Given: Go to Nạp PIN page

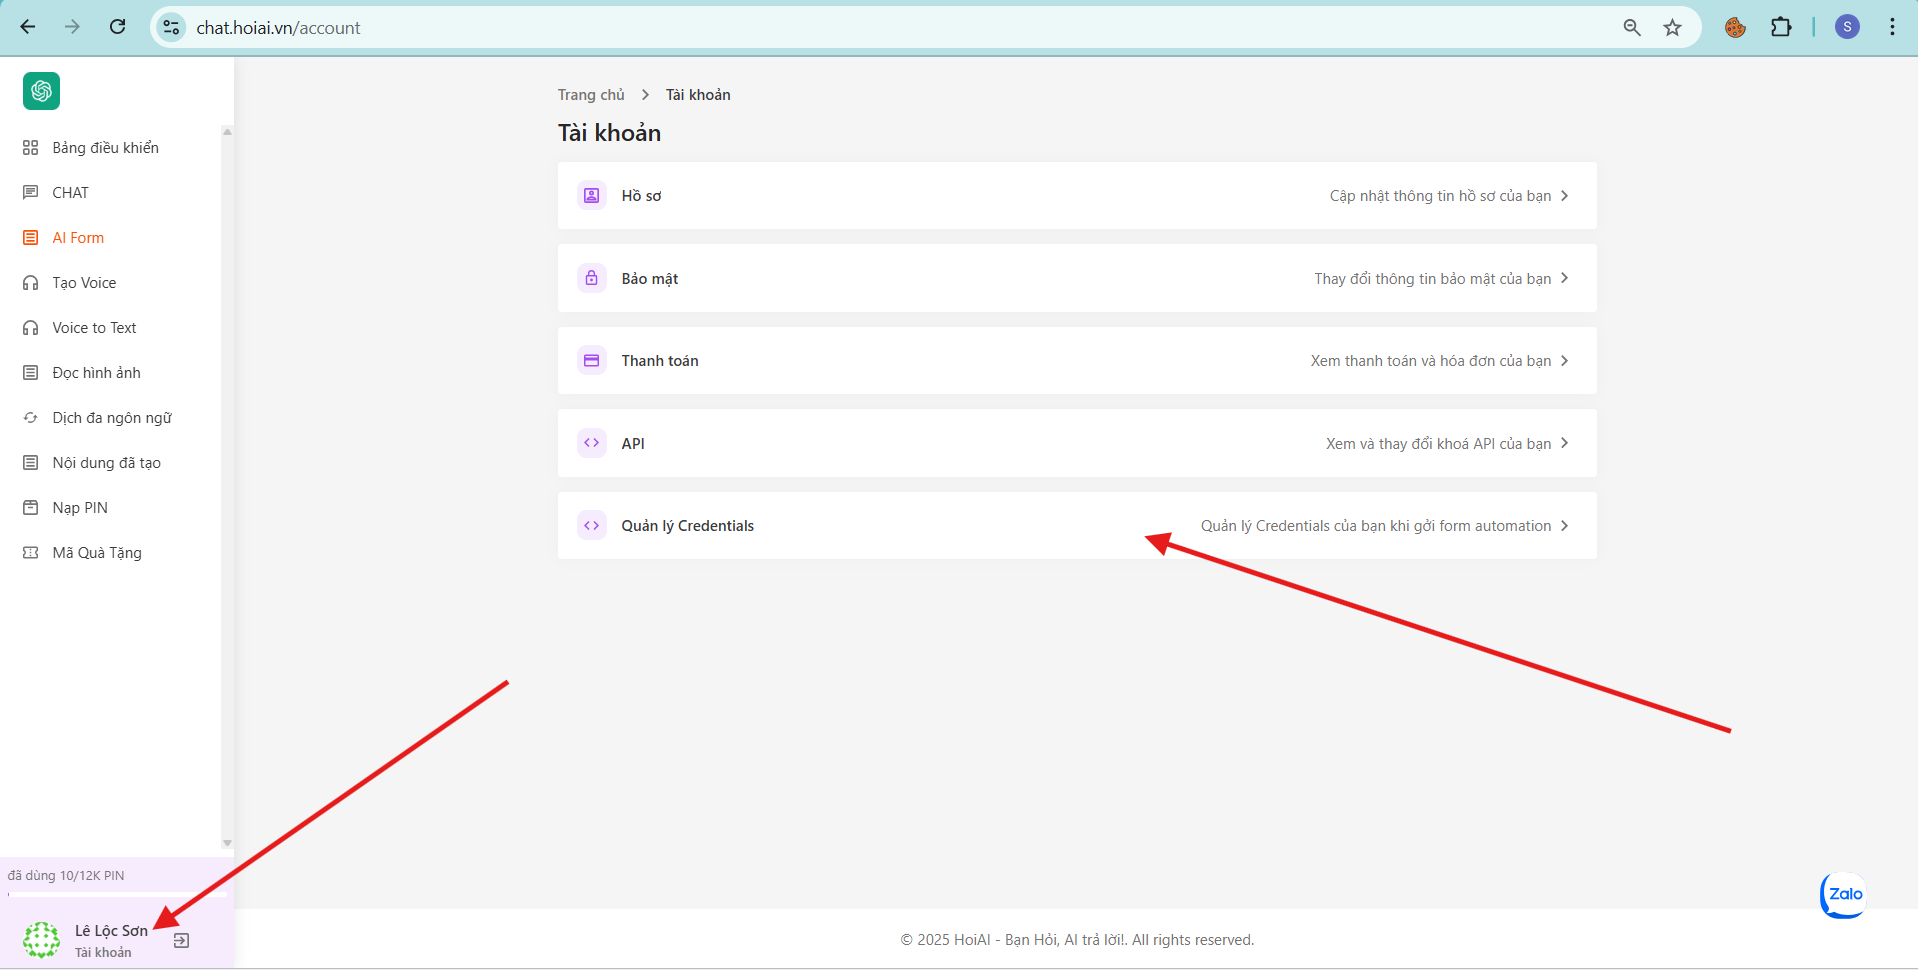Looking at the screenshot, I should coord(80,508).
